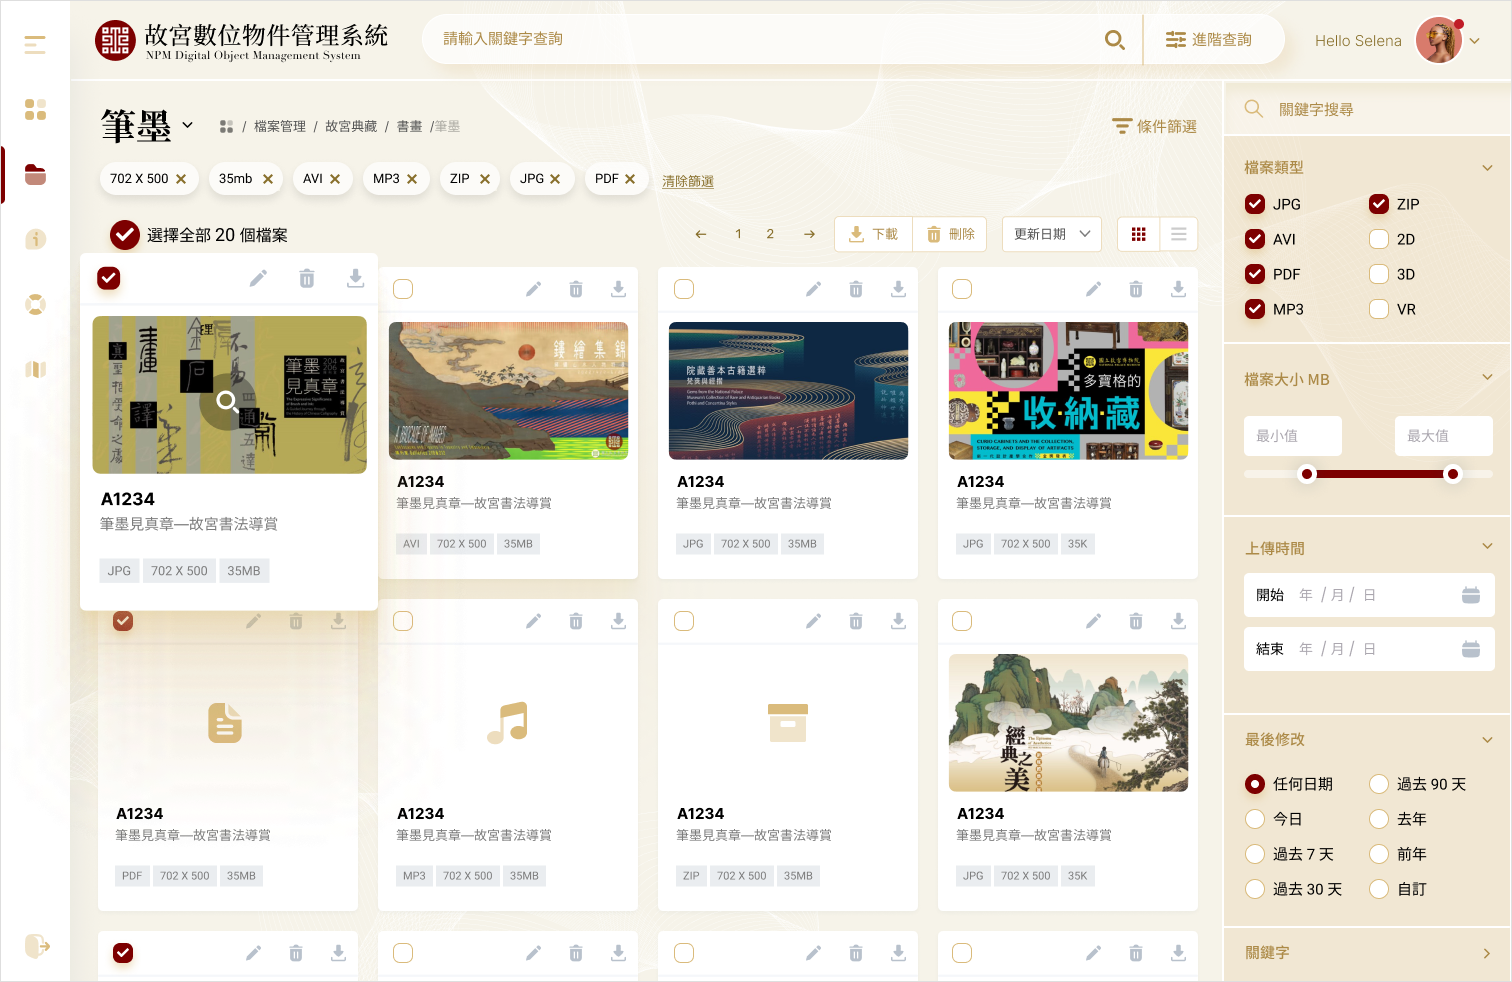Go to previous page arrow

pyautogui.click(x=701, y=234)
